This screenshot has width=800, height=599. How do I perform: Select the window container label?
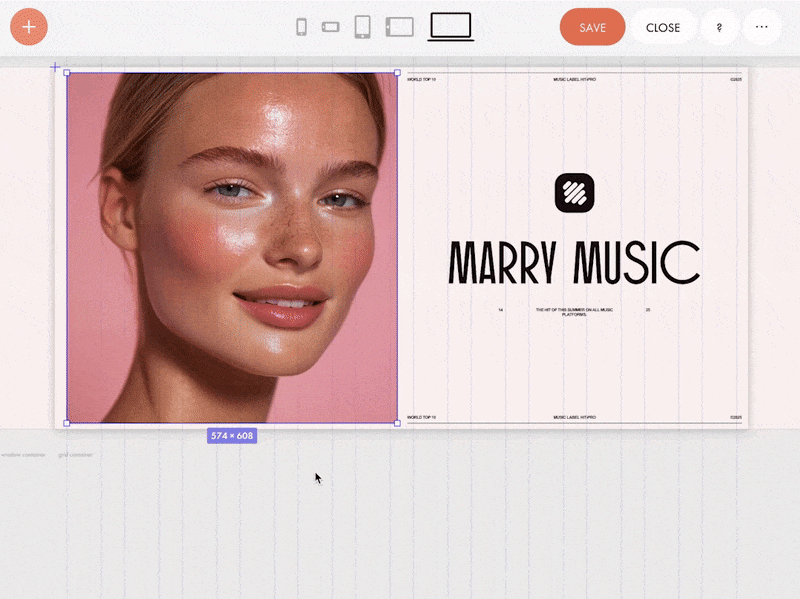pos(23,455)
